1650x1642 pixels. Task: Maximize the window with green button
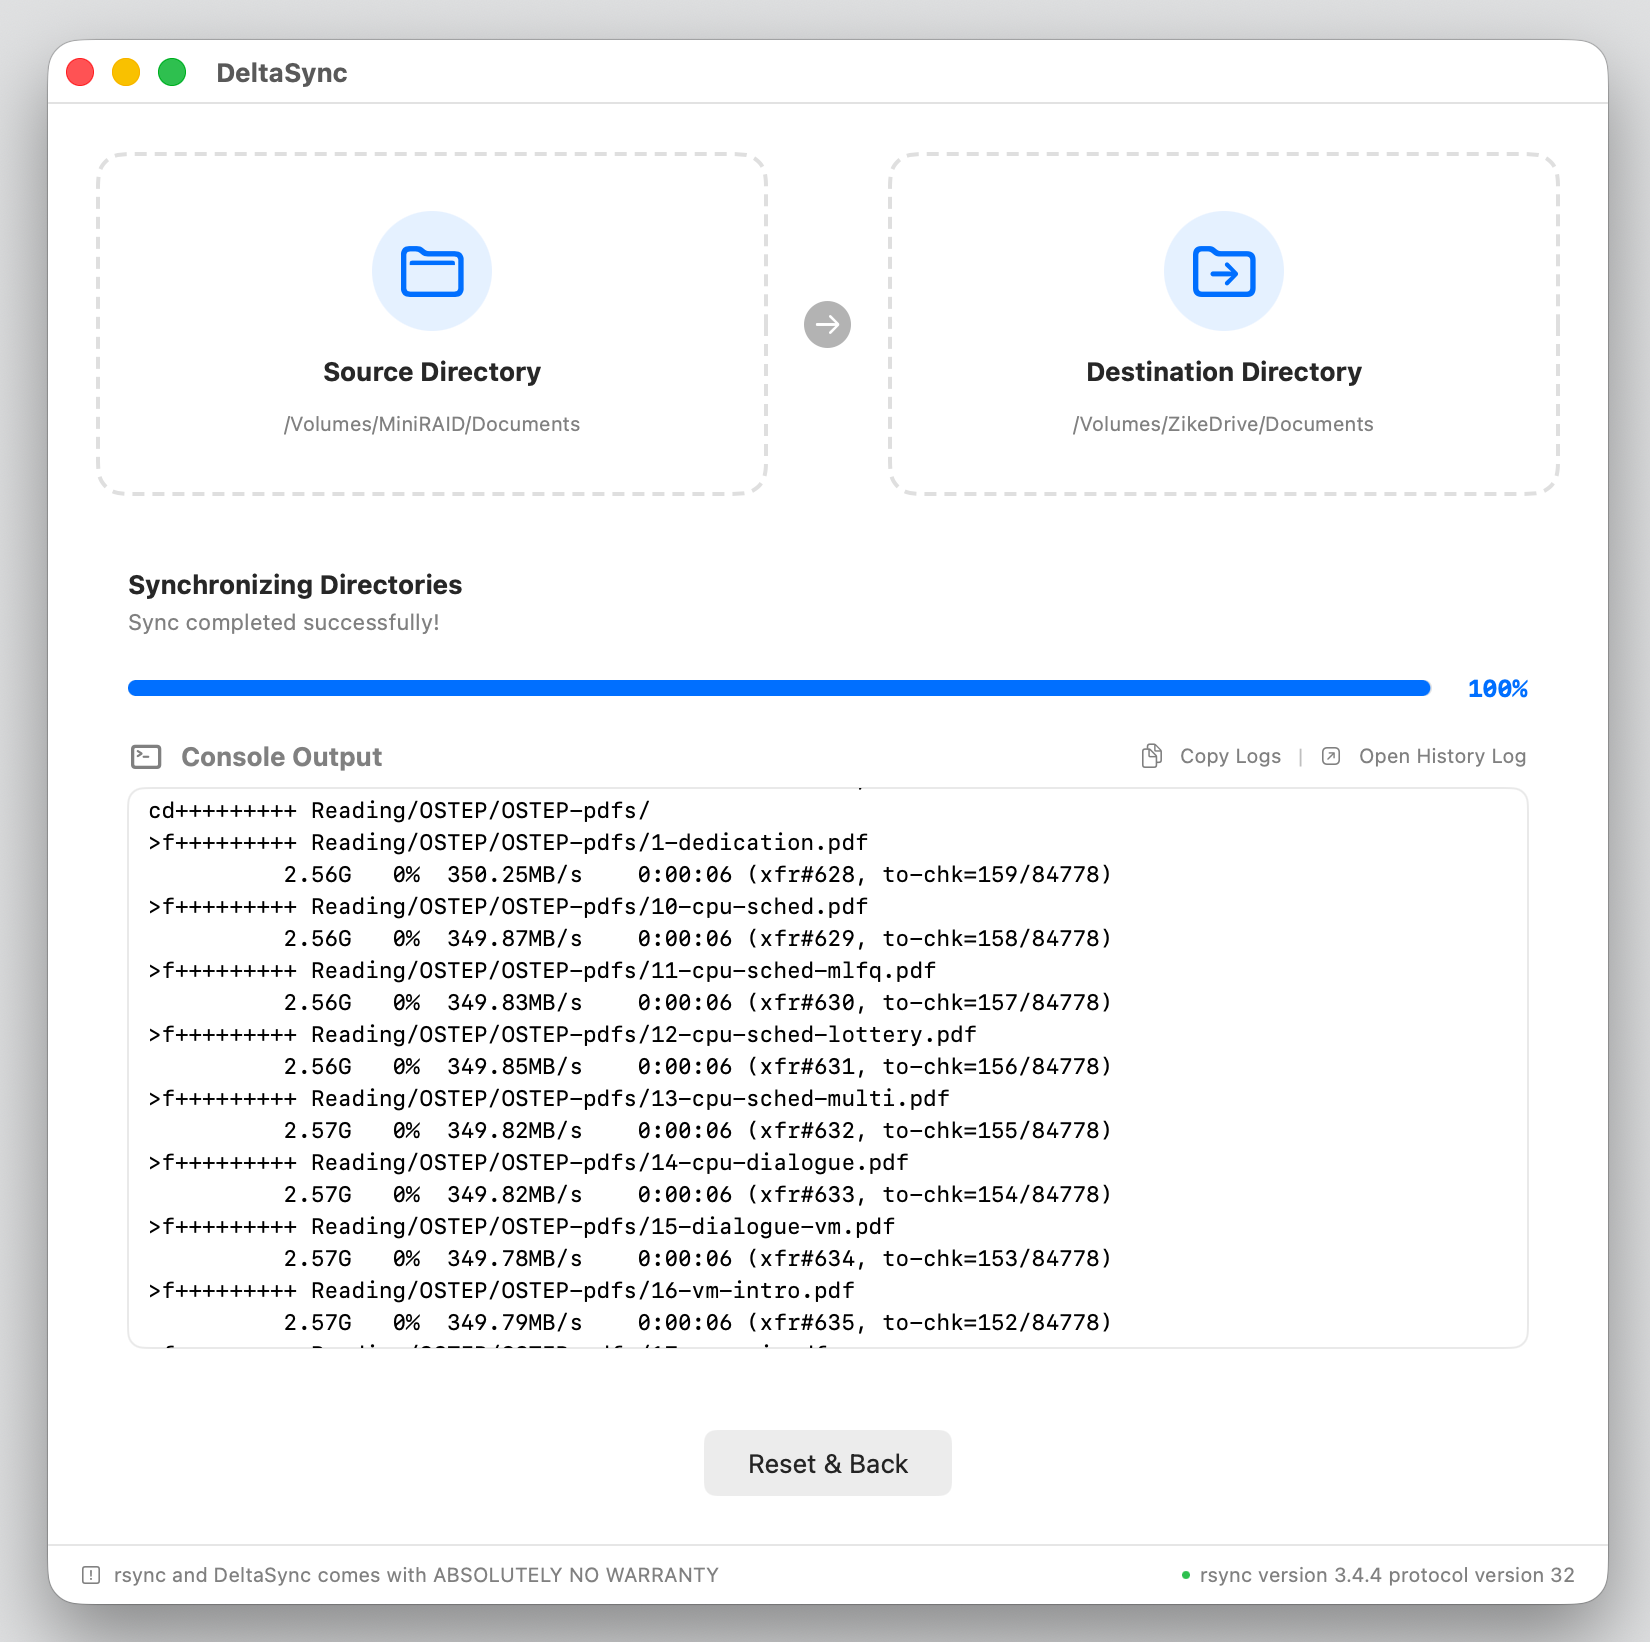pyautogui.click(x=172, y=72)
